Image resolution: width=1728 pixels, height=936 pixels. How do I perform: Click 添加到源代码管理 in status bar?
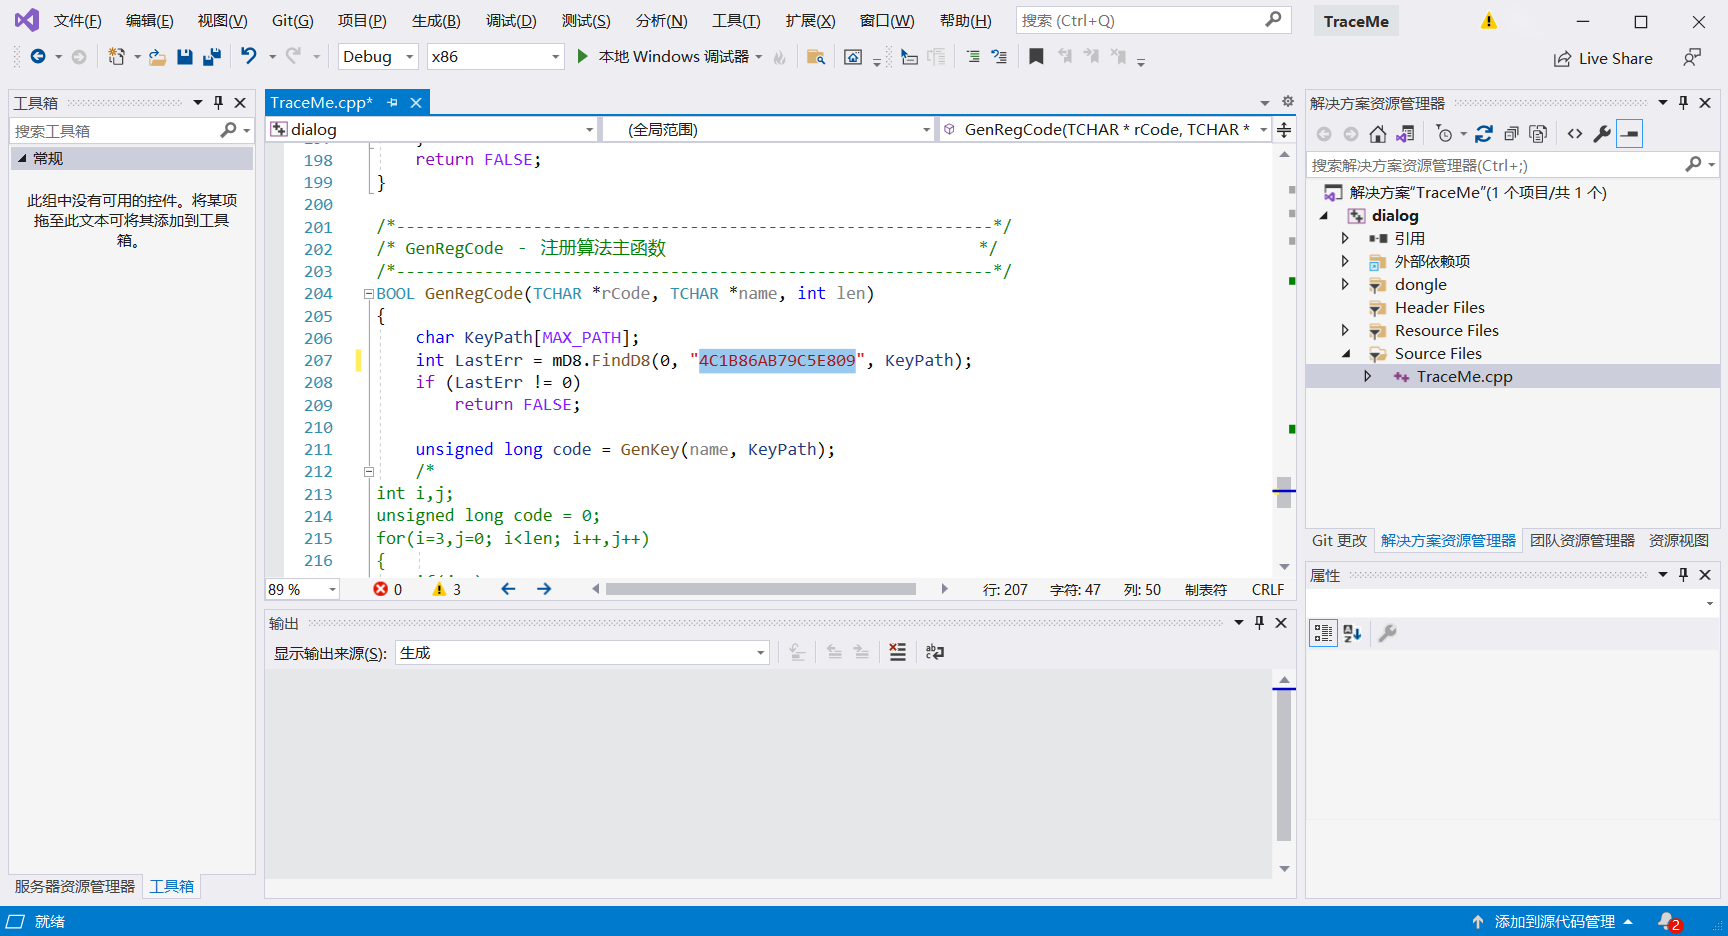pyautogui.click(x=1553, y=922)
